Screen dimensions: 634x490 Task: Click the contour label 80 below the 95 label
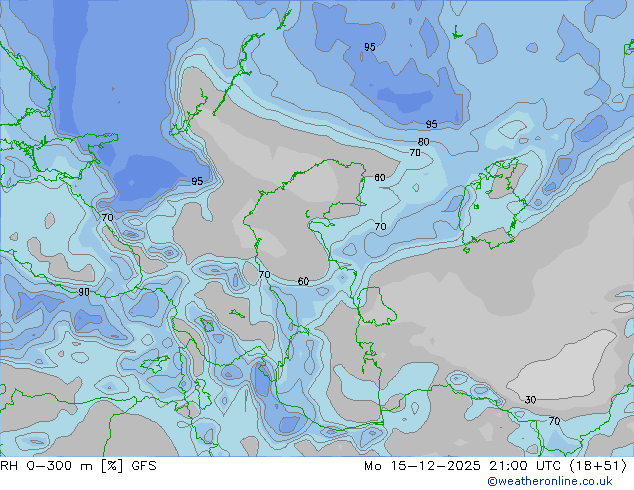coord(423,142)
